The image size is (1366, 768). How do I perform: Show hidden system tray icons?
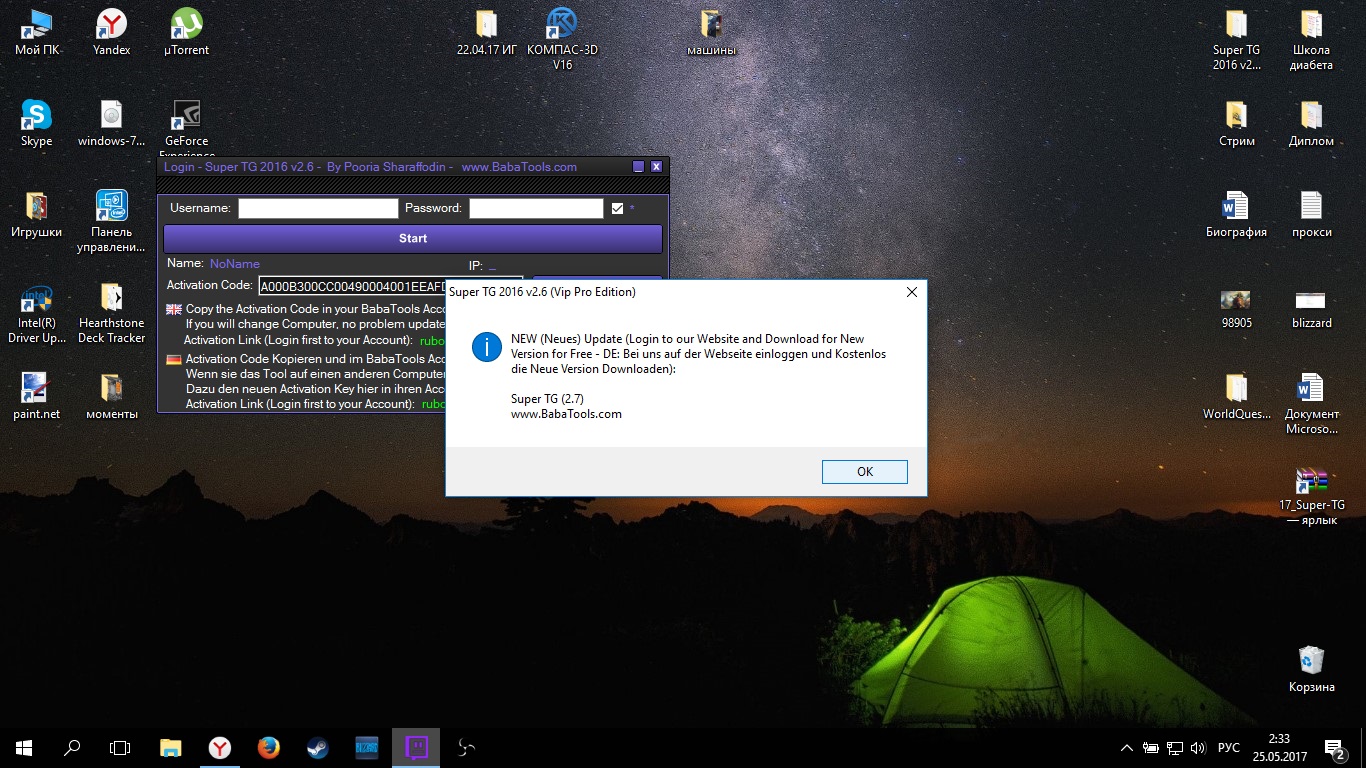(x=1127, y=748)
